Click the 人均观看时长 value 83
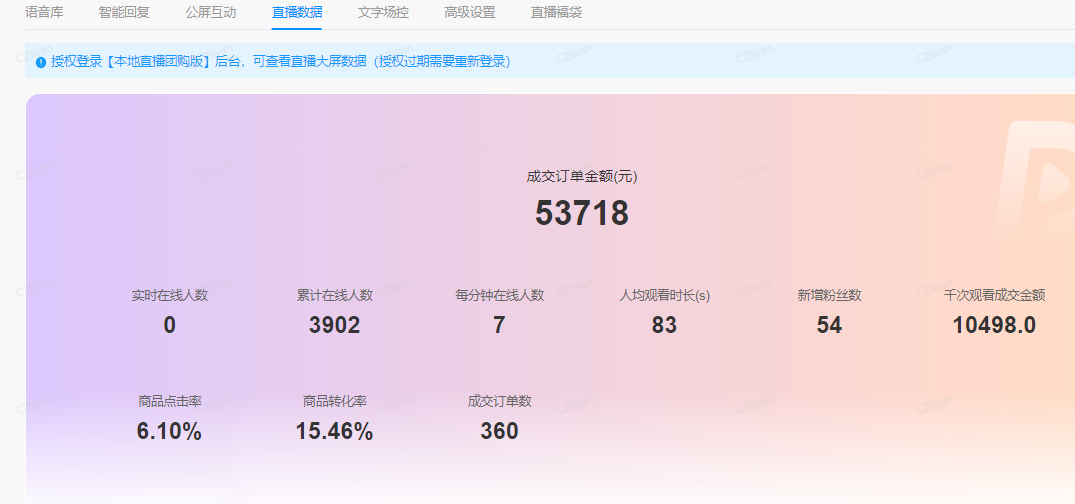 tap(664, 325)
